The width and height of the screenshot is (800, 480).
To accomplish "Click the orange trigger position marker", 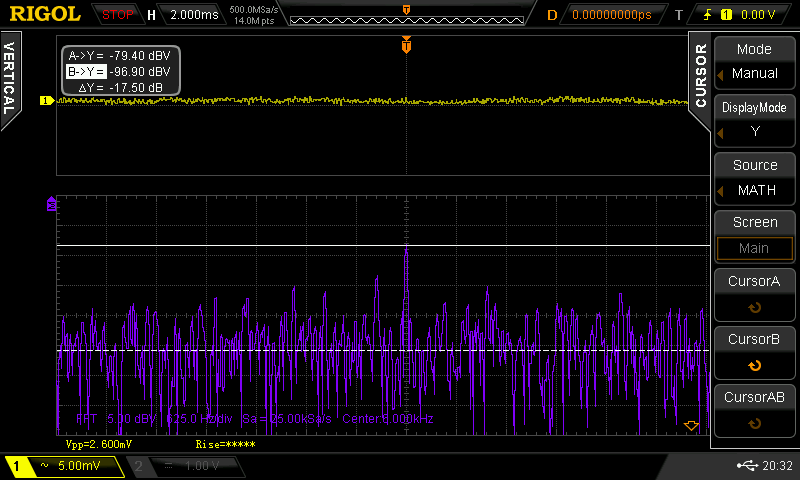I will tap(406, 45).
